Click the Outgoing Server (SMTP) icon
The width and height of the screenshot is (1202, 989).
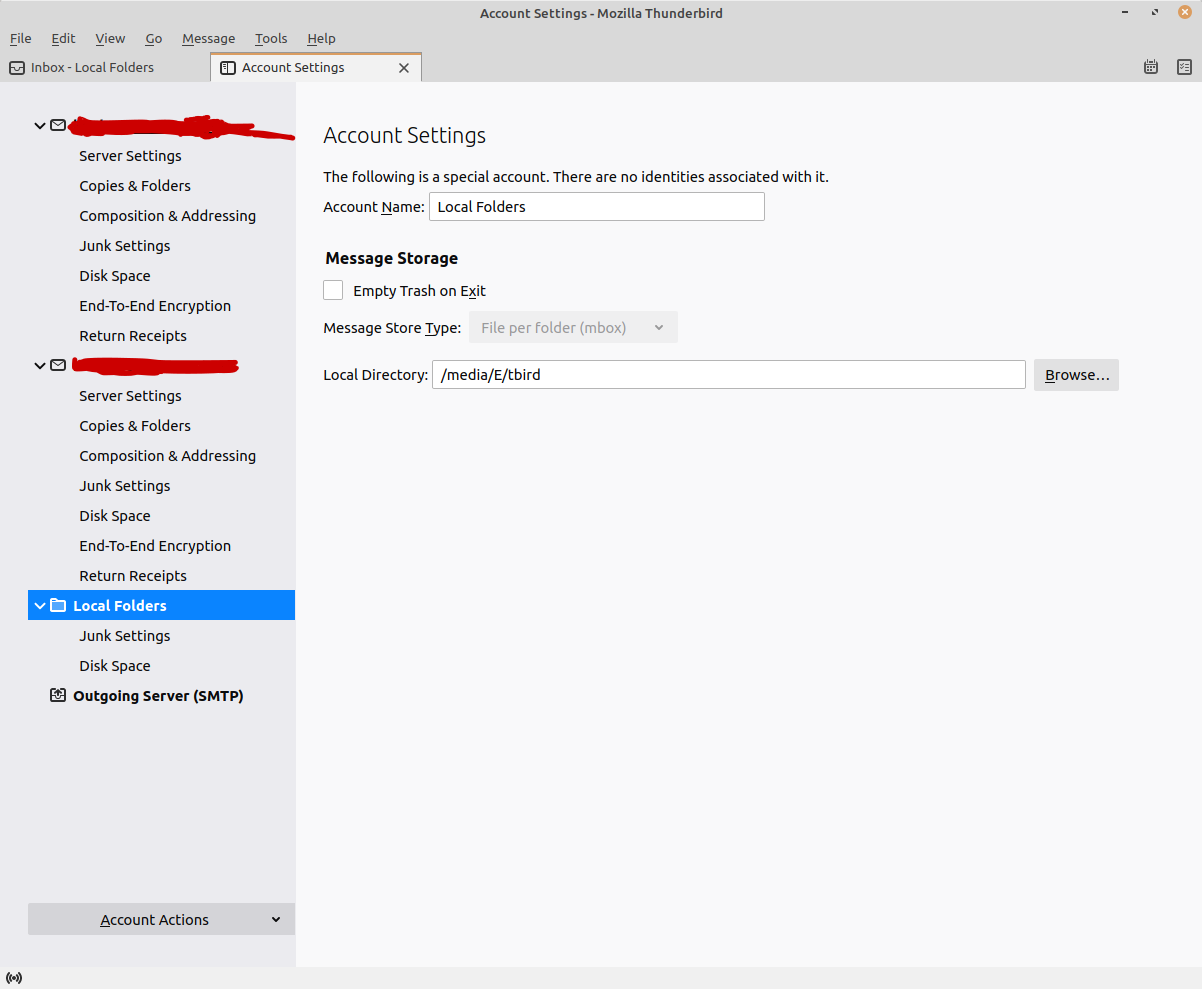(x=58, y=695)
